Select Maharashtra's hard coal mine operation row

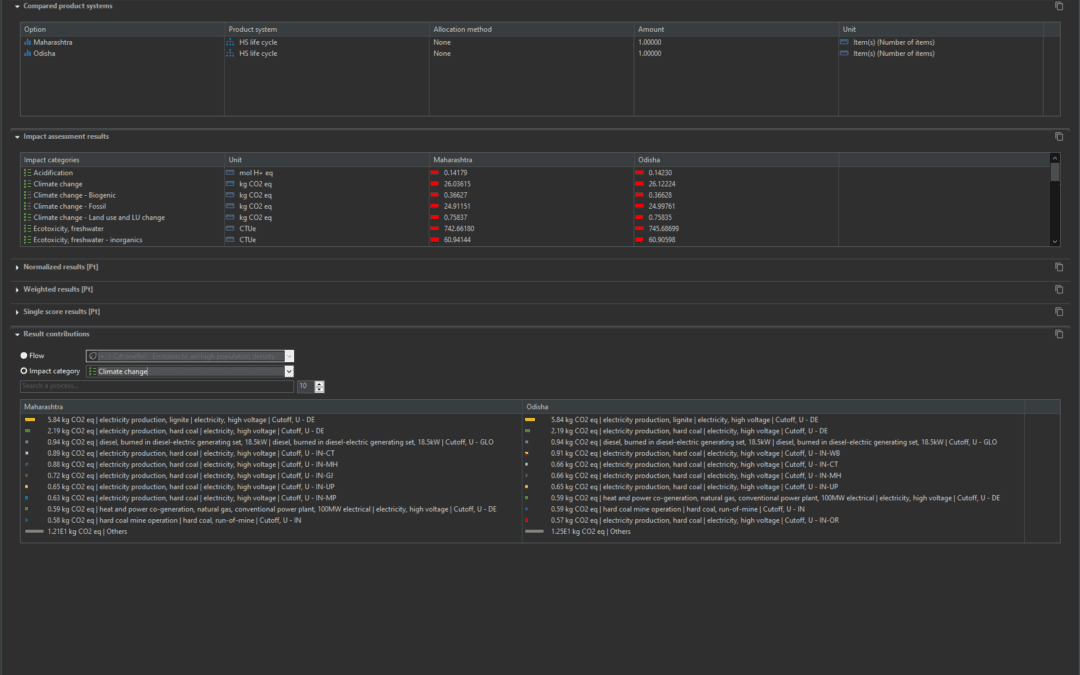(x=271, y=521)
